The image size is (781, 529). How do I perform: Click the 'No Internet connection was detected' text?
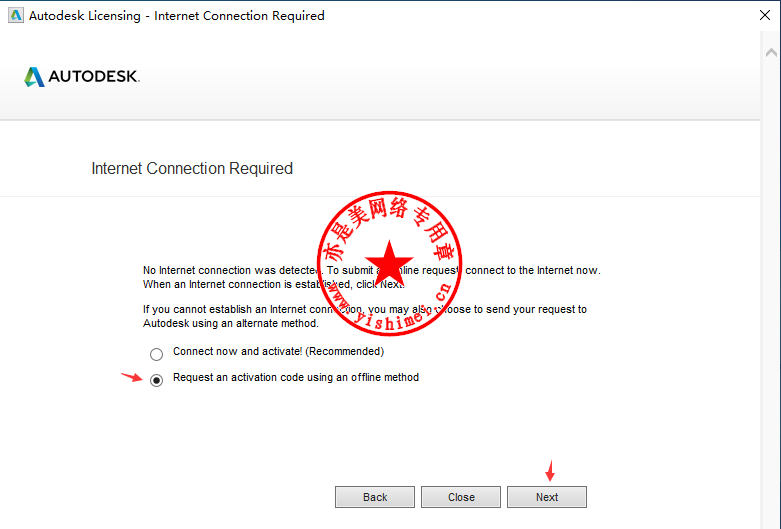[x=232, y=270]
